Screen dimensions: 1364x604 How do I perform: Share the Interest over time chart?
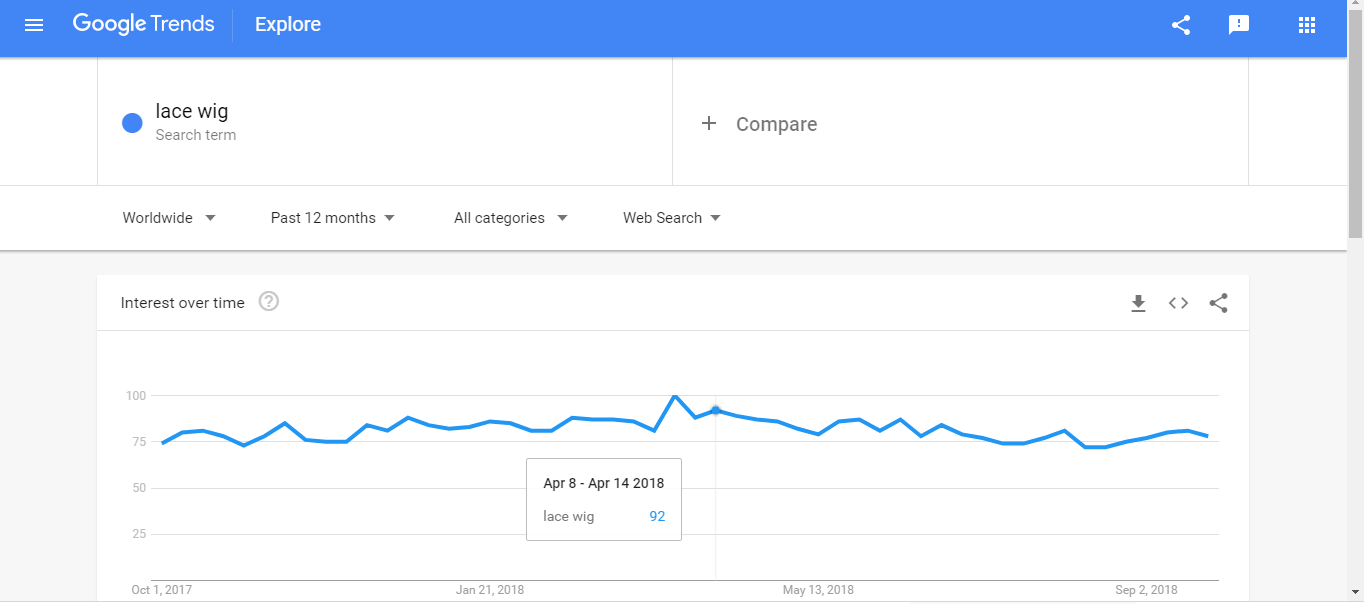[1218, 303]
